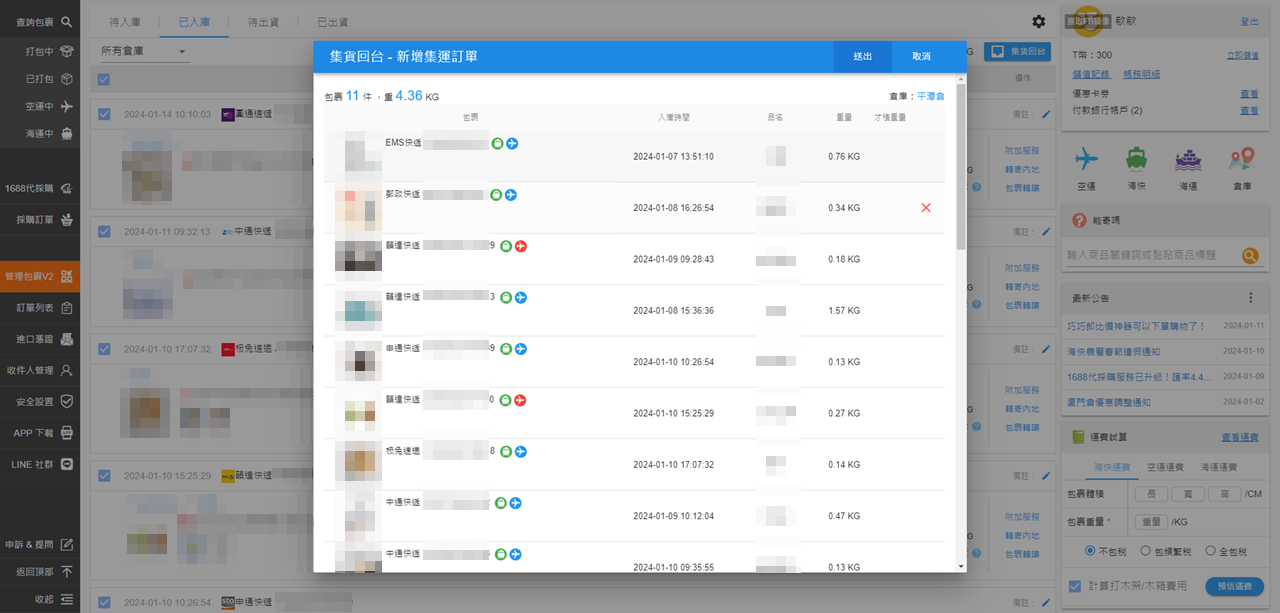This screenshot has height=613, width=1280.
Task: Open 管理包裹V2 in the sidebar
Action: click(40, 277)
